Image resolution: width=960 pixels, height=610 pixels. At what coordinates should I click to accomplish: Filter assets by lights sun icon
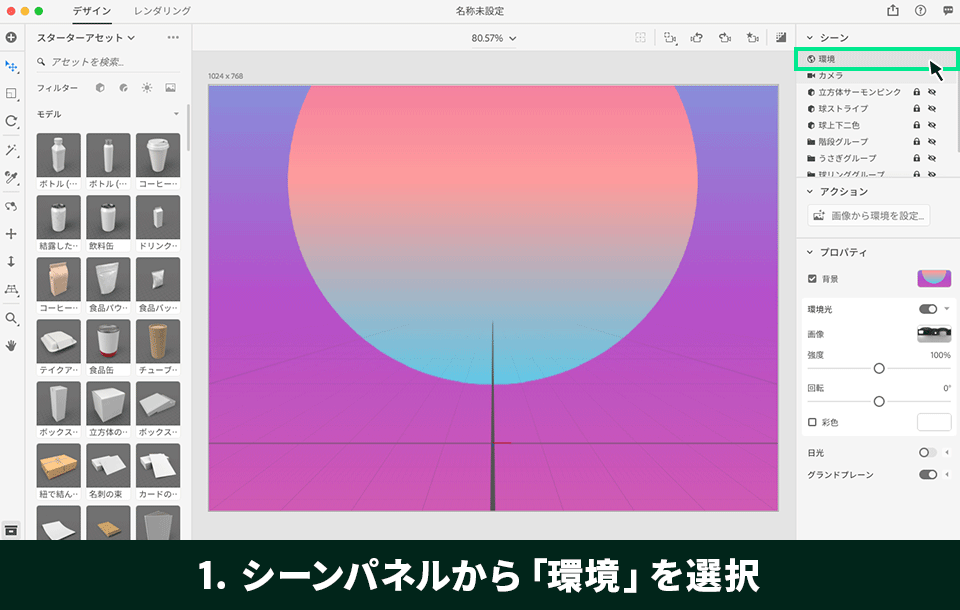(147, 88)
